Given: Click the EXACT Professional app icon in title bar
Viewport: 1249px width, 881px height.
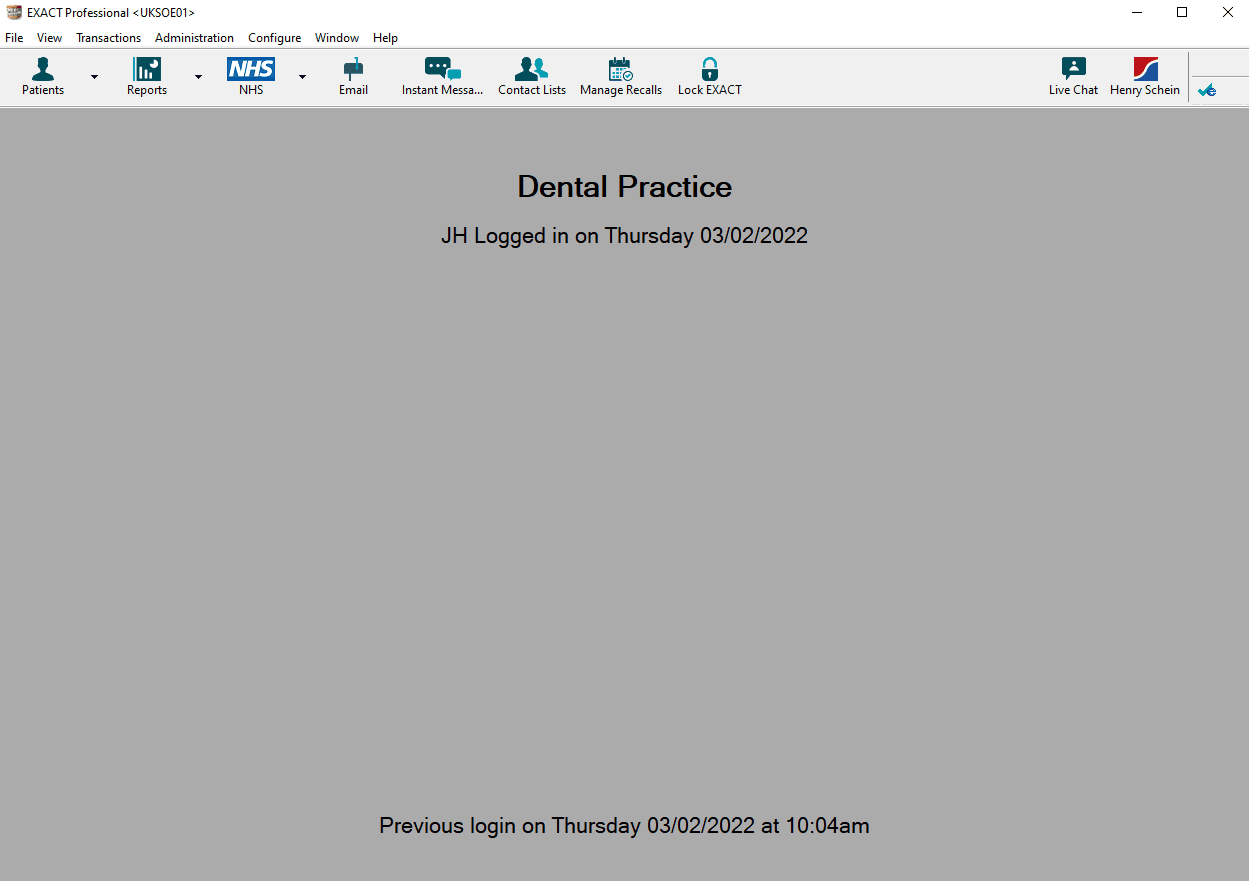Looking at the screenshot, I should tap(14, 12).
